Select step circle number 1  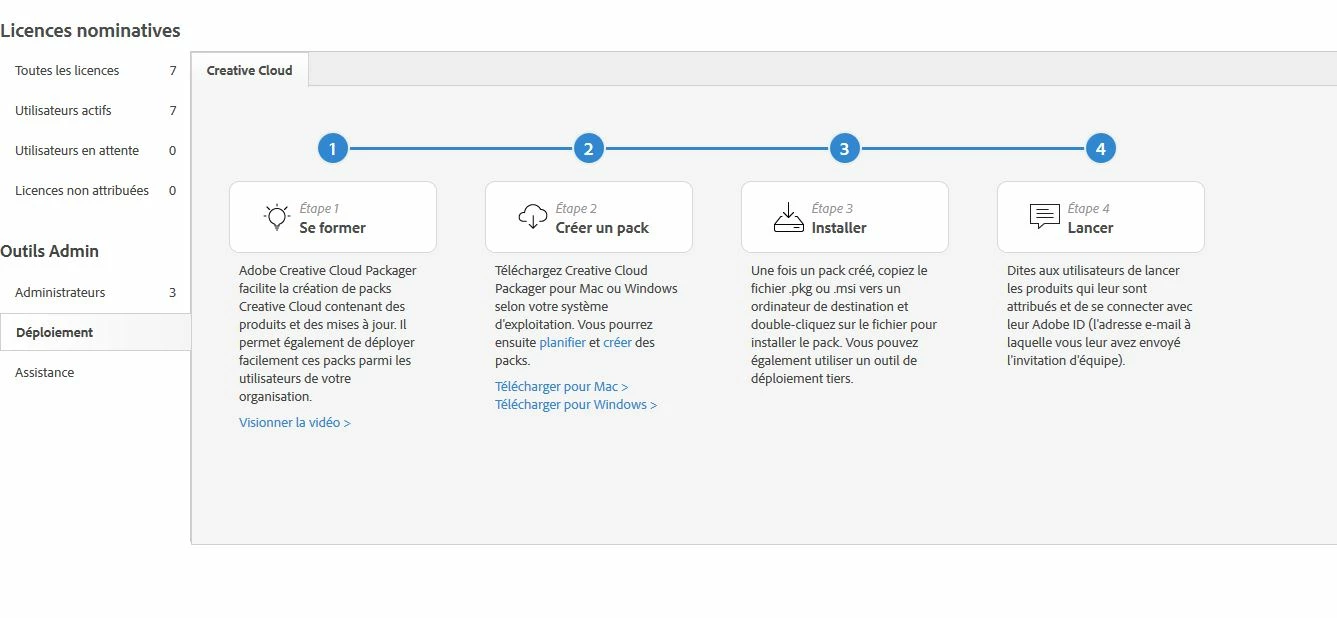(x=332, y=149)
